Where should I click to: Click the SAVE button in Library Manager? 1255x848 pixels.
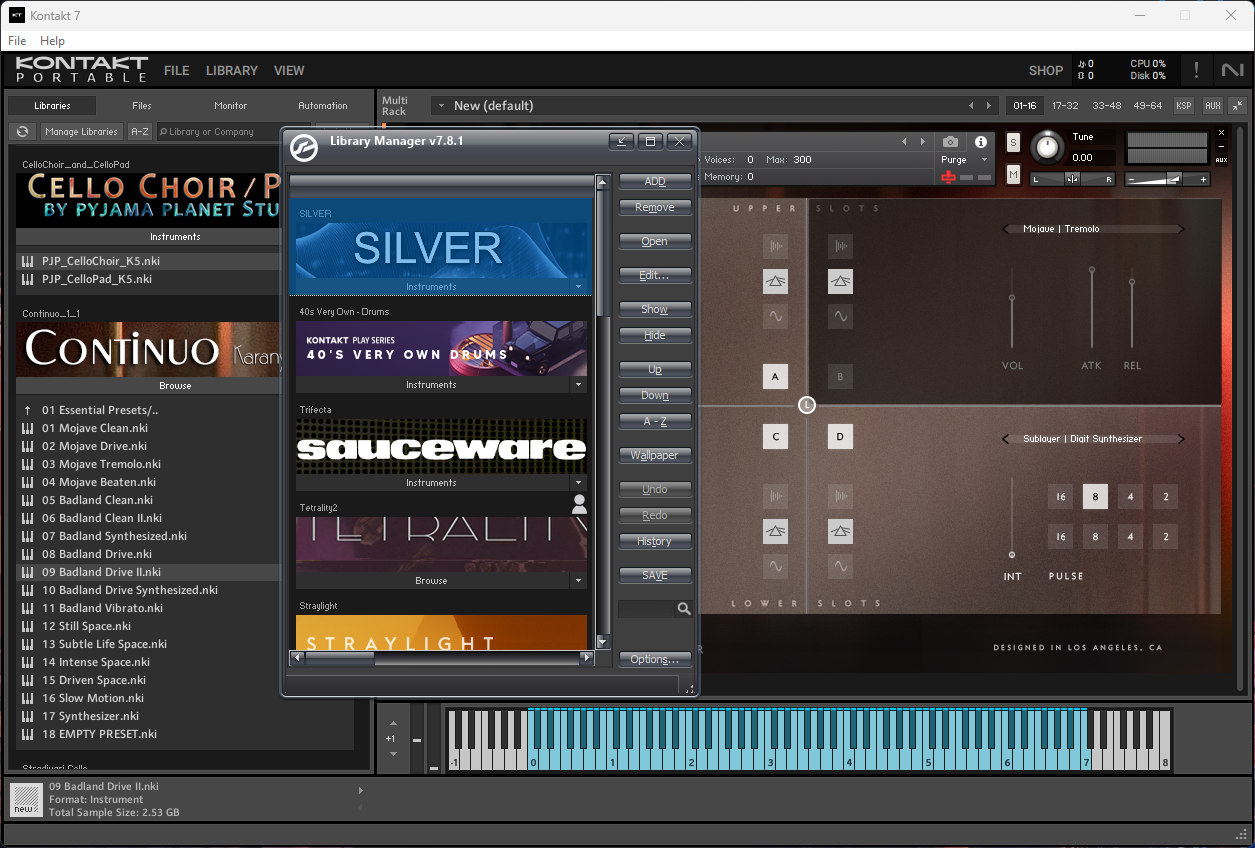click(655, 575)
